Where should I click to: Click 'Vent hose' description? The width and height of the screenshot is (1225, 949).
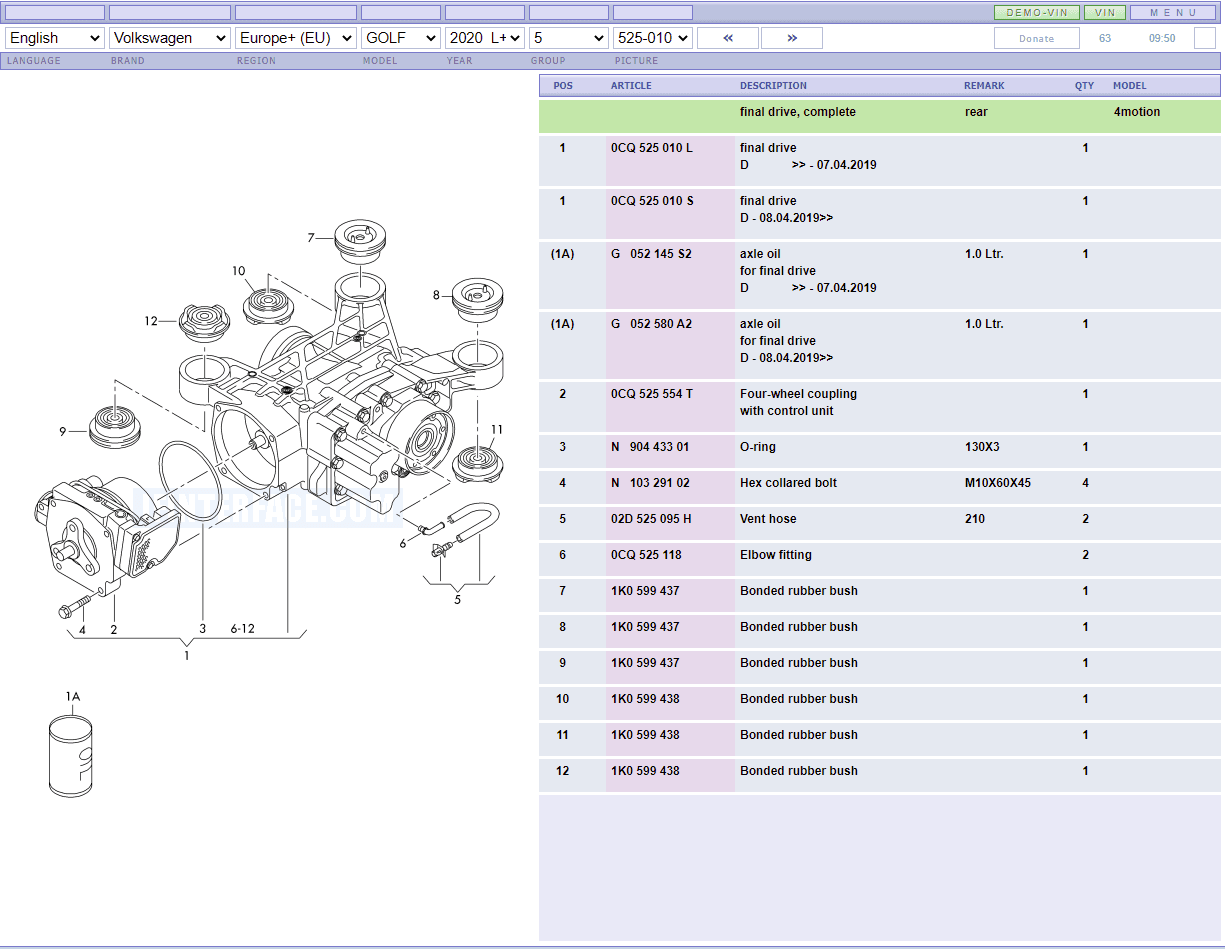pyautogui.click(x=768, y=519)
